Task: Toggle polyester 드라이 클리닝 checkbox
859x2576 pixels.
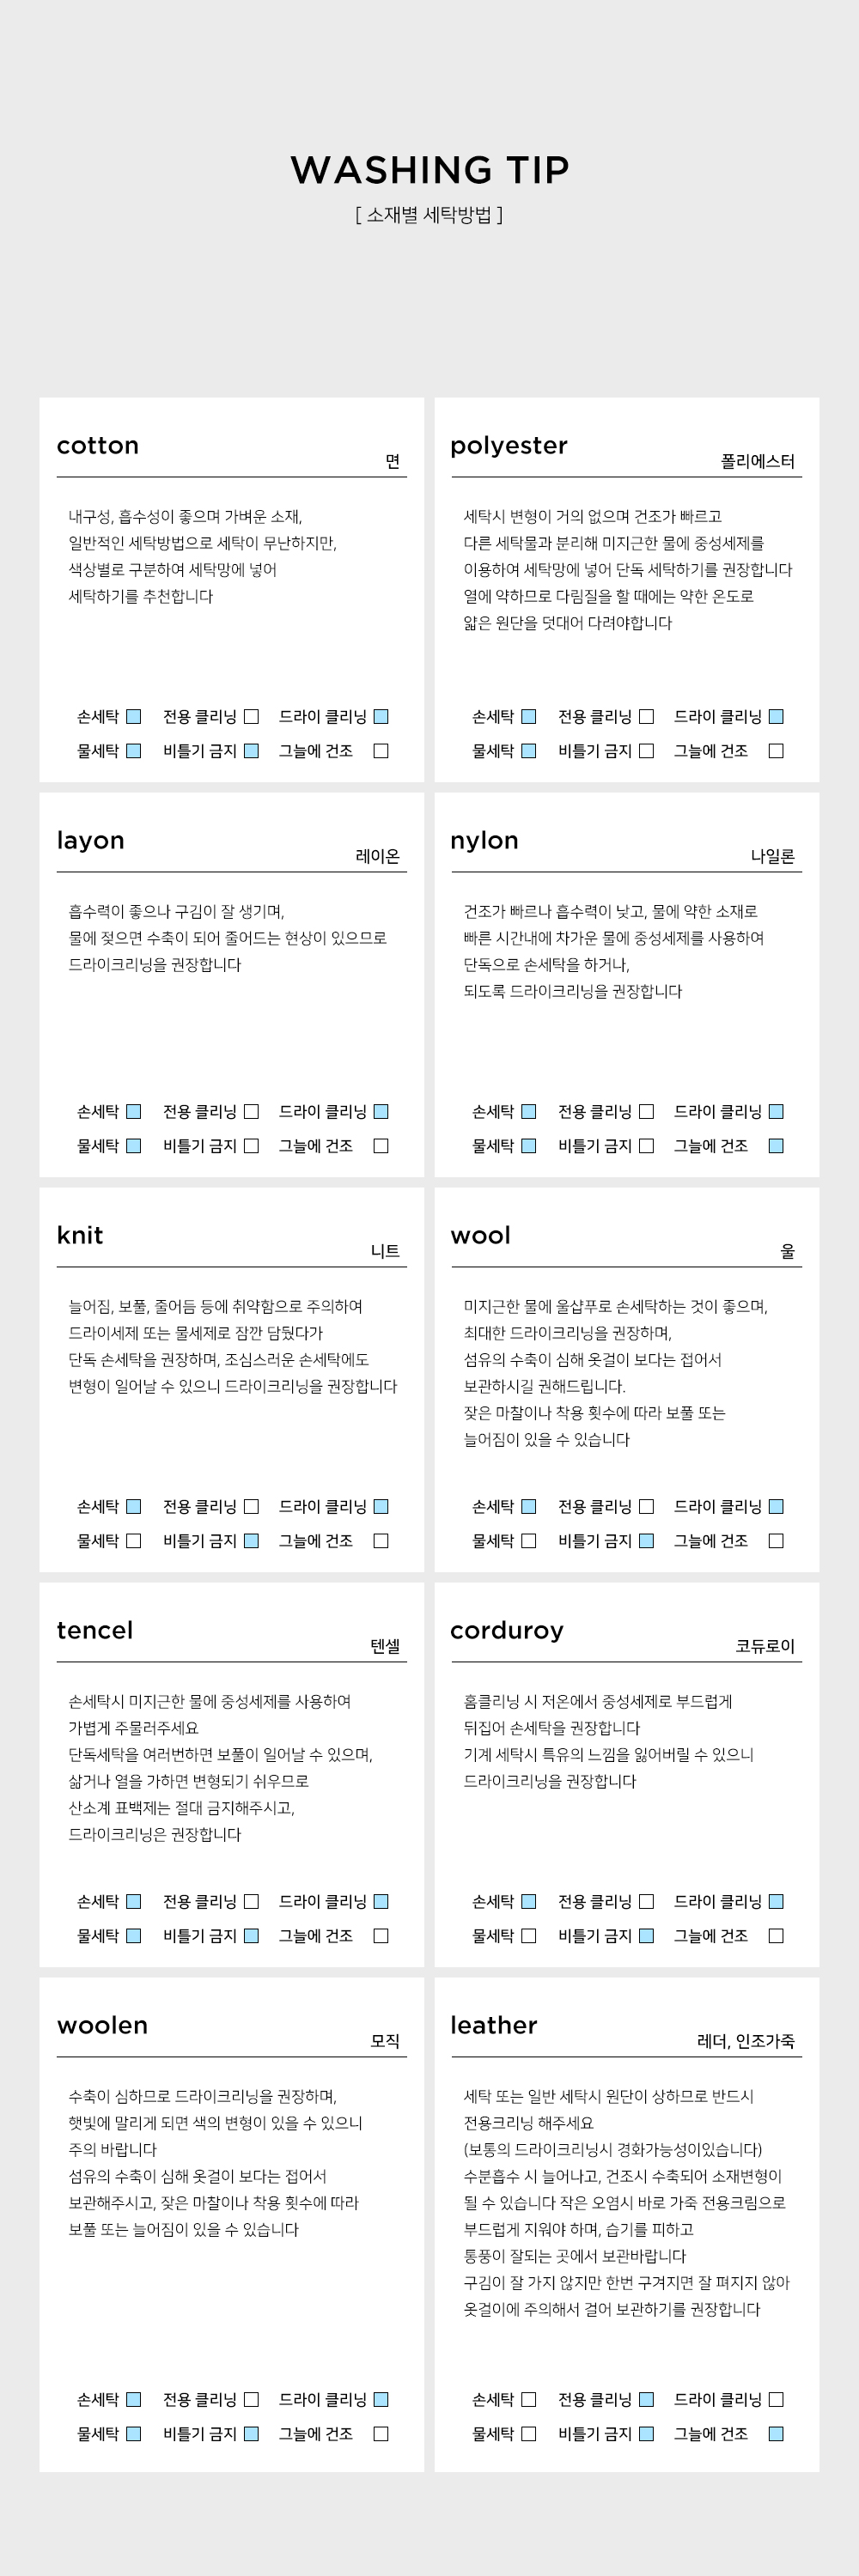Action: pyautogui.click(x=776, y=716)
